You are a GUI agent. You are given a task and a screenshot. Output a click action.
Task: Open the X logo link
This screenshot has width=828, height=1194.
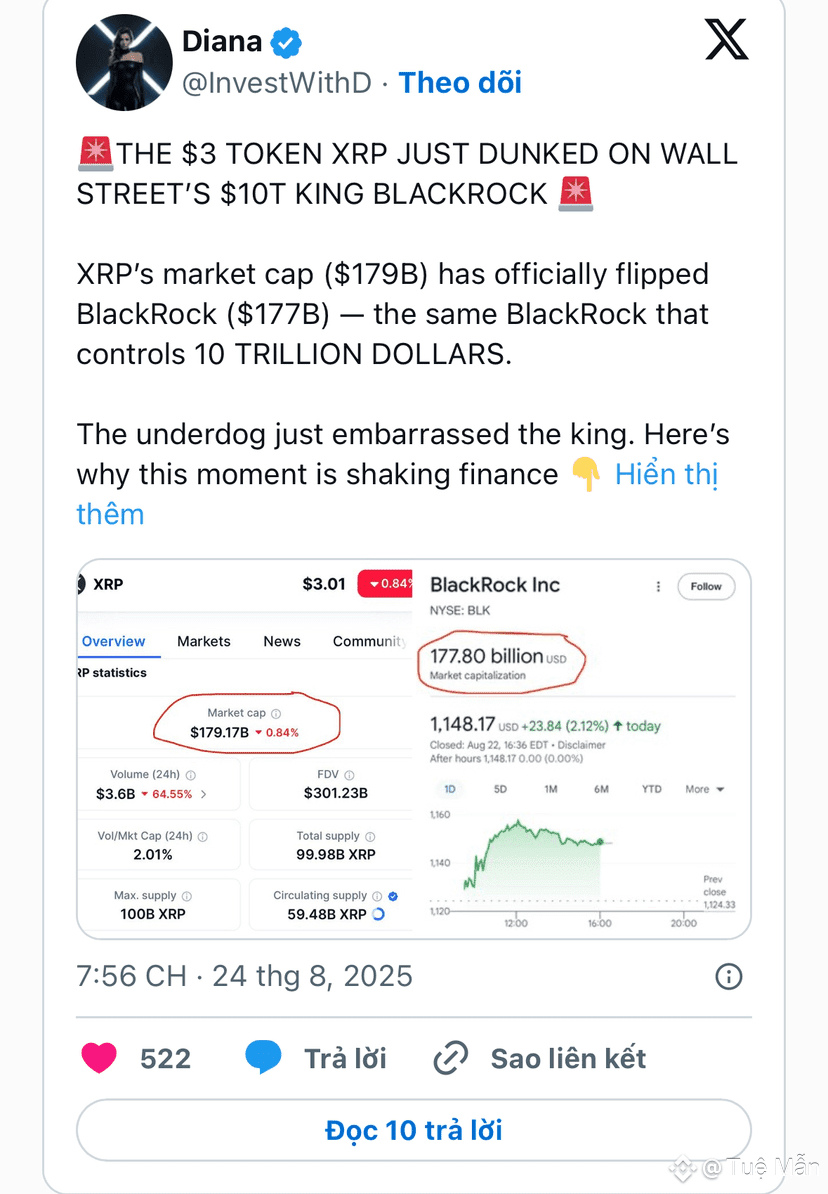[726, 40]
